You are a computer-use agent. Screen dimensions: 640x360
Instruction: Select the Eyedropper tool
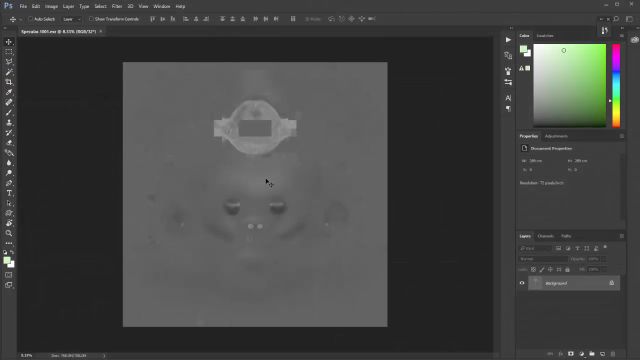[9, 92]
